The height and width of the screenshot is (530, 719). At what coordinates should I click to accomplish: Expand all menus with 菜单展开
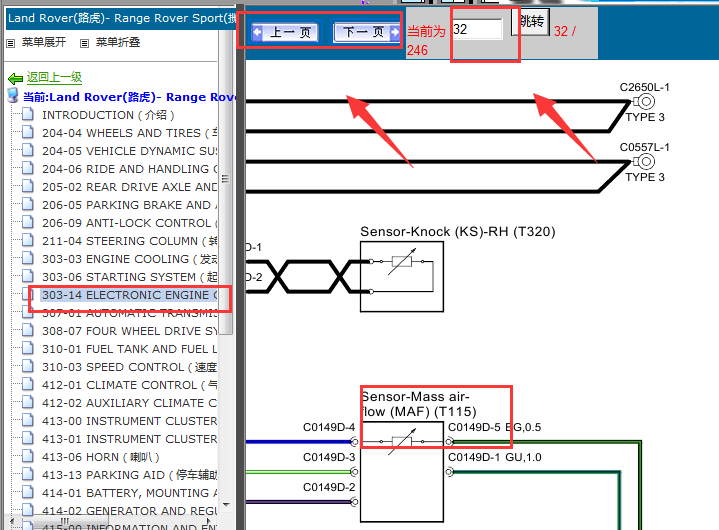coord(44,42)
